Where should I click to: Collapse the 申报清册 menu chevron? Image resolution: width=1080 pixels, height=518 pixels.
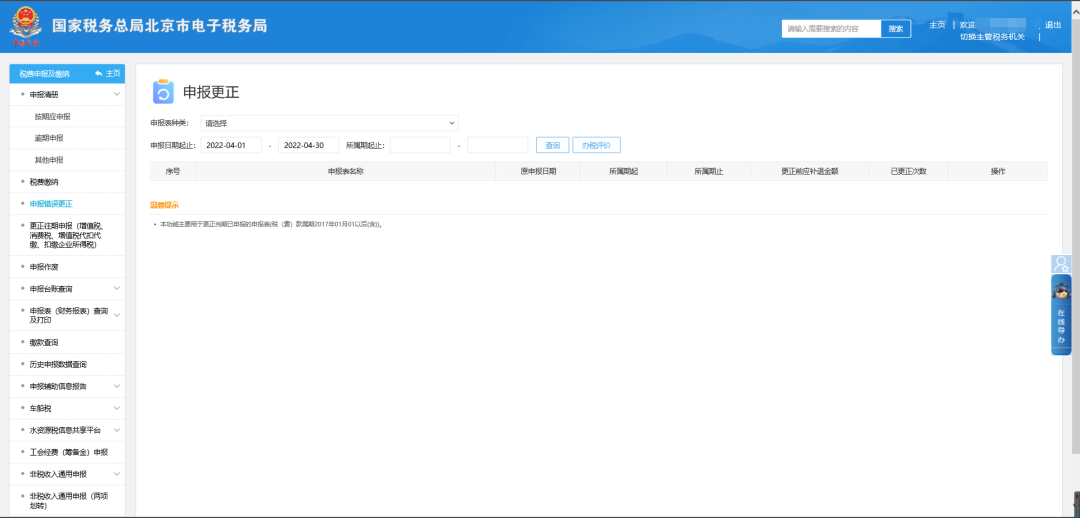(x=116, y=94)
